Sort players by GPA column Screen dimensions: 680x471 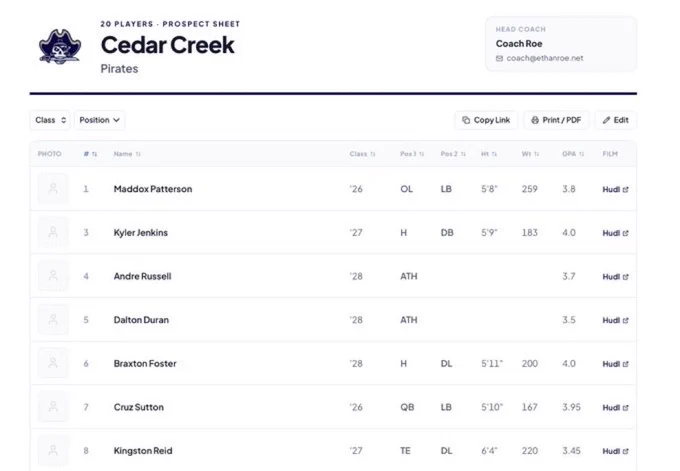[x=573, y=154]
